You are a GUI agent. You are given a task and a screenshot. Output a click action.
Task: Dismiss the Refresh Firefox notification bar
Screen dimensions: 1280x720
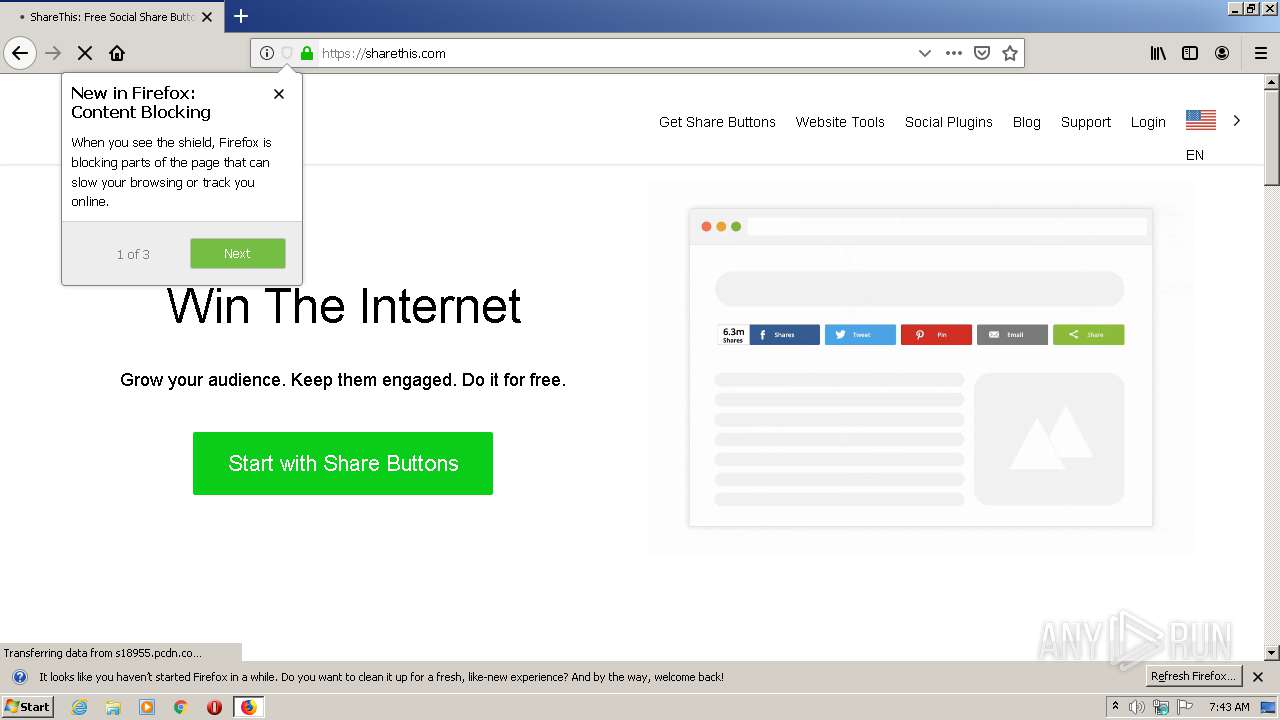click(1258, 677)
